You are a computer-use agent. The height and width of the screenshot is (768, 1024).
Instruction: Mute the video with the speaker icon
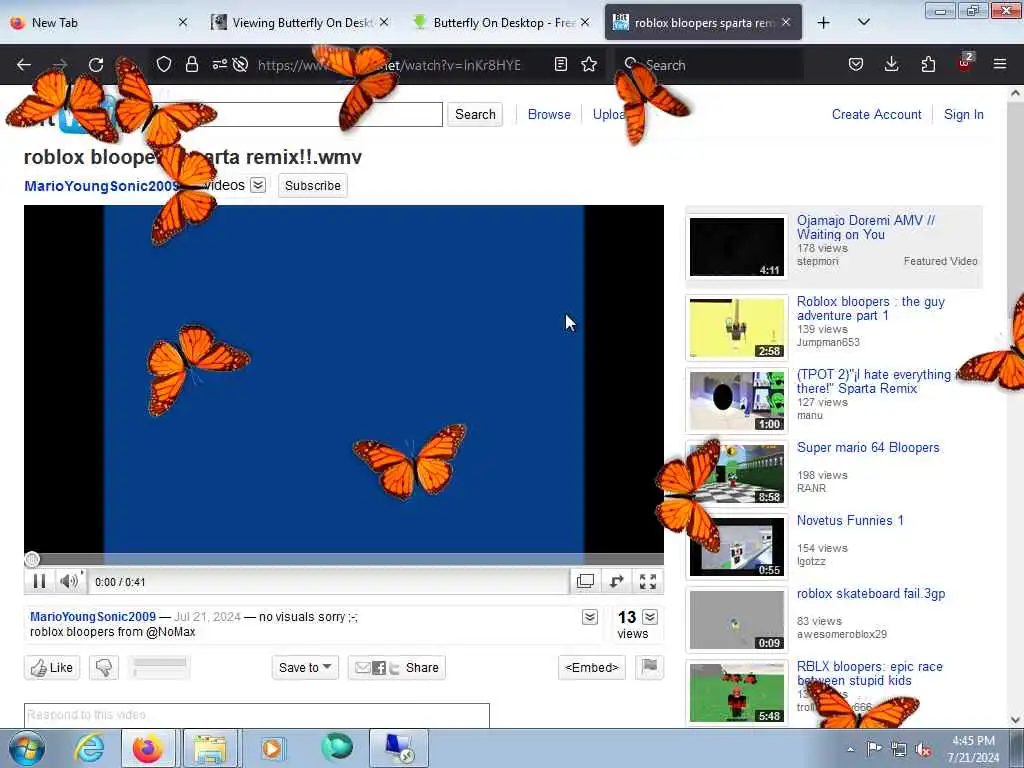[x=69, y=581]
